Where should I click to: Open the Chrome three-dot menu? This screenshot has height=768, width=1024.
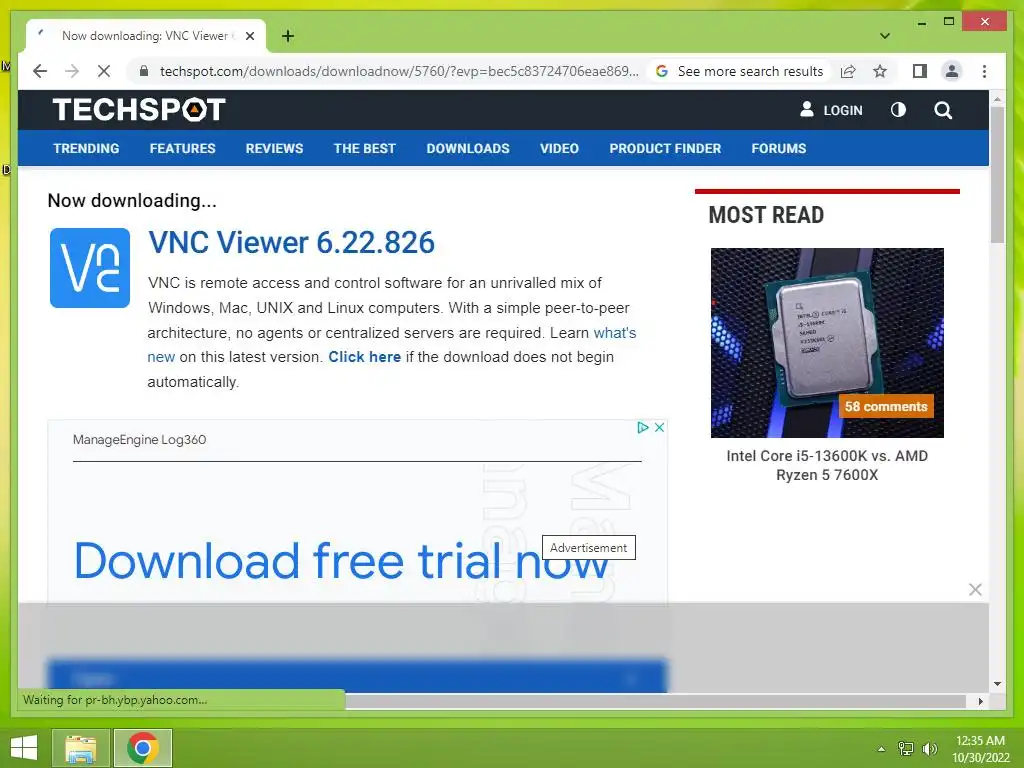(x=984, y=71)
